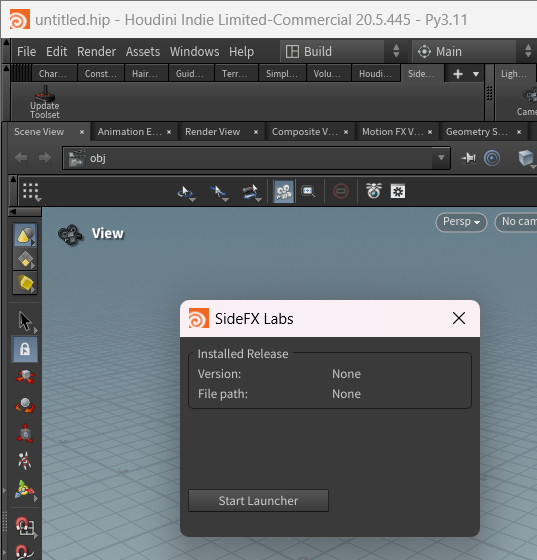Image resolution: width=537 pixels, height=560 pixels.
Task: Click the Update Toolset shelf tool
Action: click(x=45, y=102)
